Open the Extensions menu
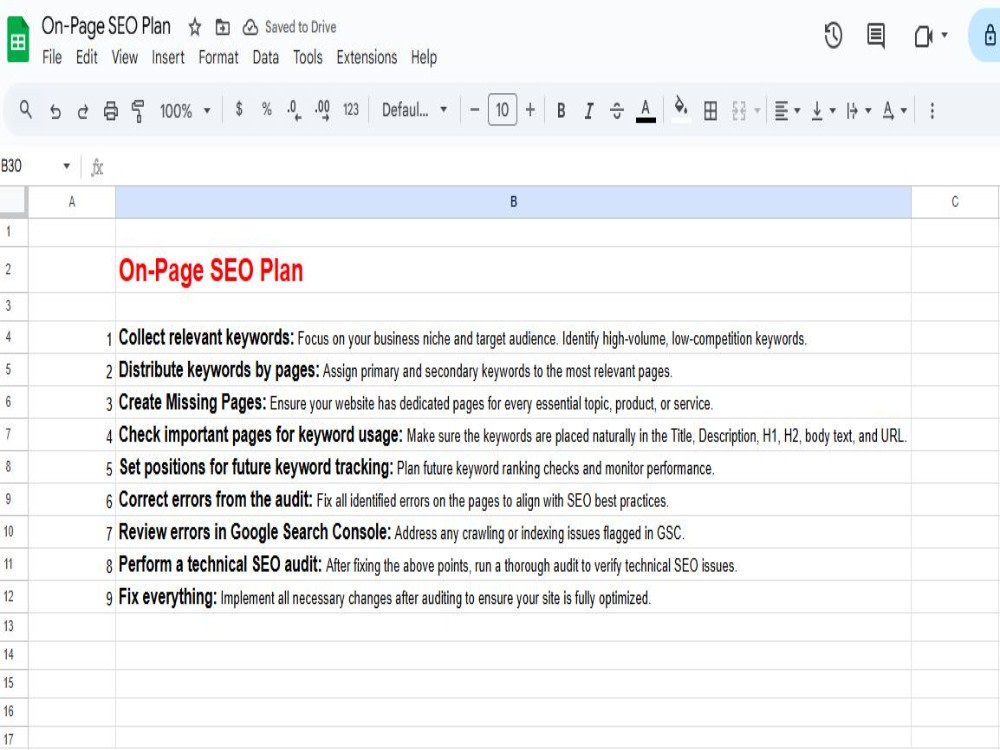 pyautogui.click(x=367, y=57)
